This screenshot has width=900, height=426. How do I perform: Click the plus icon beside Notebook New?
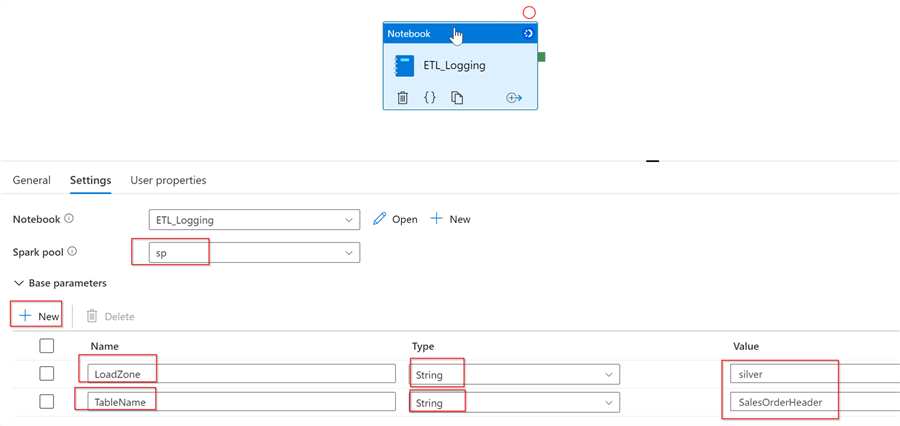[x=437, y=219]
